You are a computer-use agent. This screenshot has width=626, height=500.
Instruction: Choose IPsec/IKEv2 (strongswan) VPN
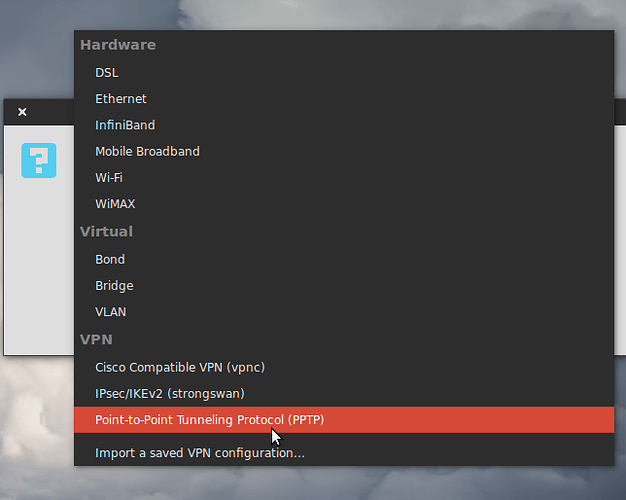pos(170,393)
